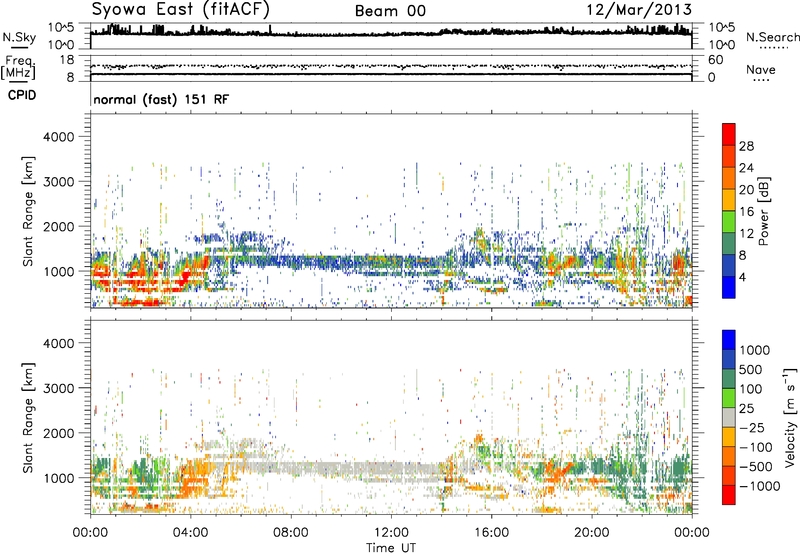Image resolution: width=800 pixels, height=554 pixels.
Task: Click the 'normal (fast) 151 RF' text
Action: pyautogui.click(x=161, y=99)
